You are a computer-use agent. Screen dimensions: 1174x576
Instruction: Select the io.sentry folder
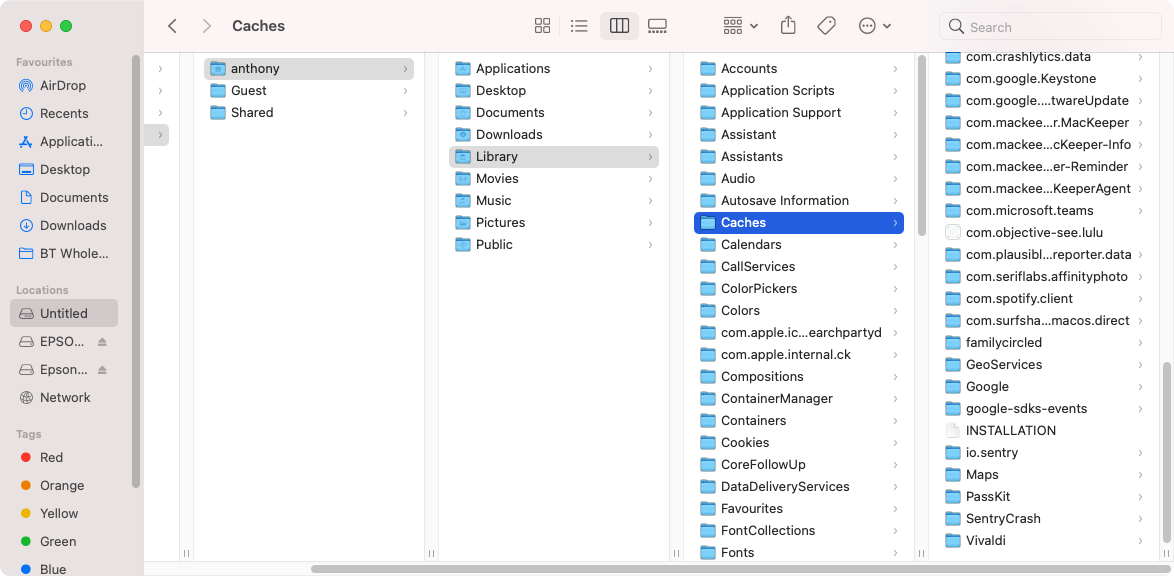[x=1044, y=452]
